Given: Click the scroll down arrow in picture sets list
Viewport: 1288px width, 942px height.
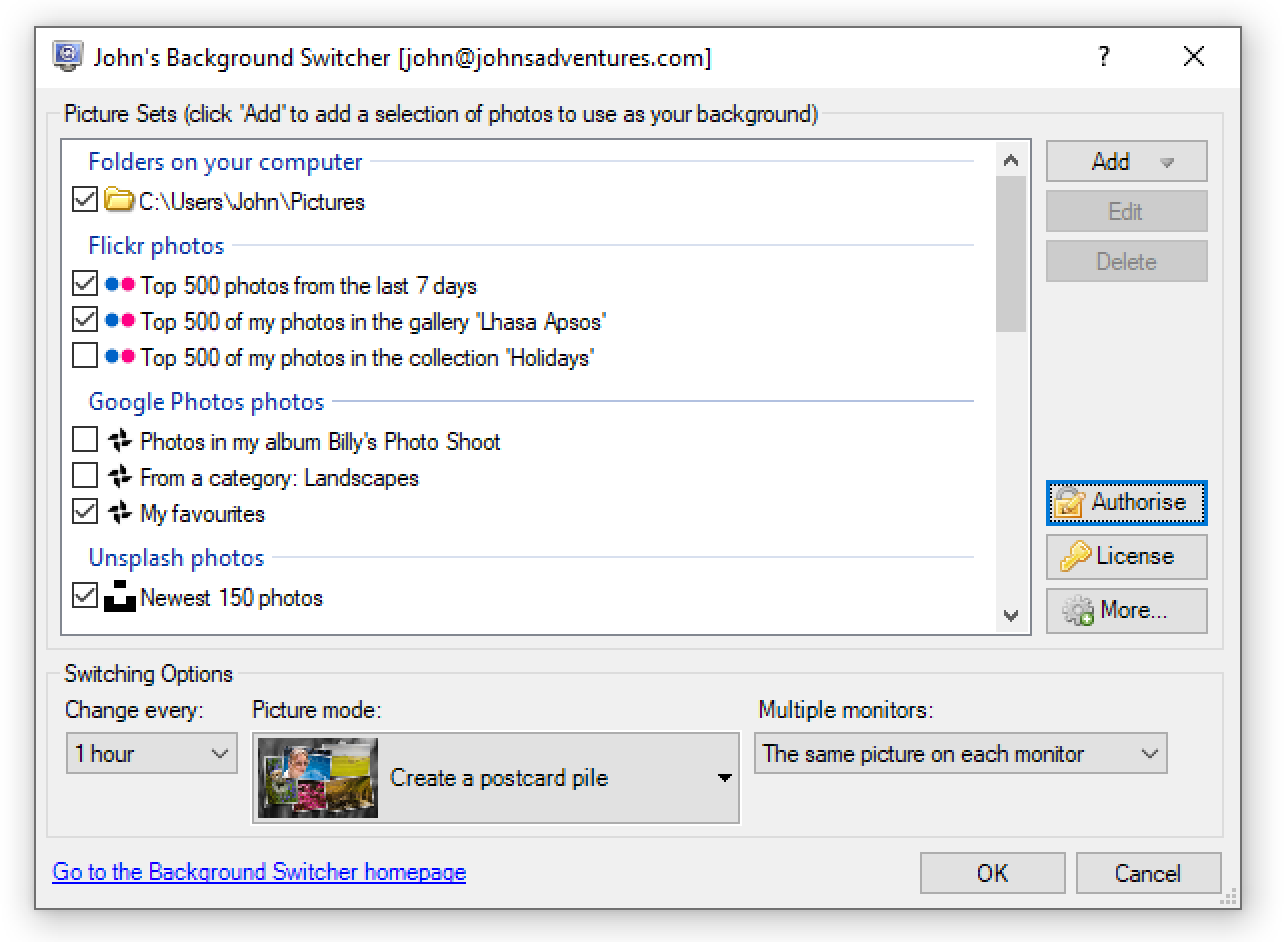Looking at the screenshot, I should 1011,616.
